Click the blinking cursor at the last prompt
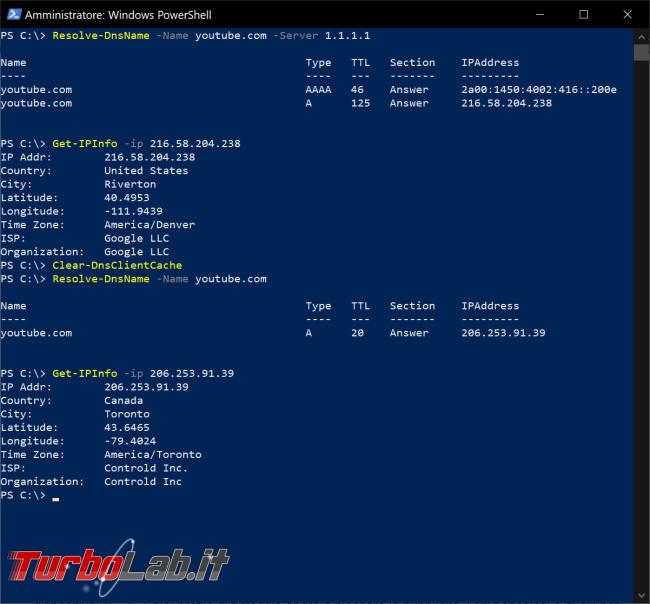Viewport: 650px width, 604px height. 56,500
